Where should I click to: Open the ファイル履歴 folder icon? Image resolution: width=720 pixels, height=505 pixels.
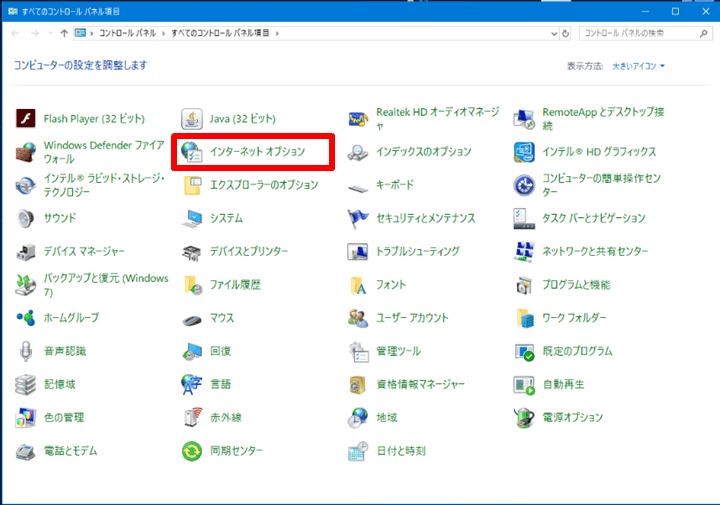coord(192,285)
